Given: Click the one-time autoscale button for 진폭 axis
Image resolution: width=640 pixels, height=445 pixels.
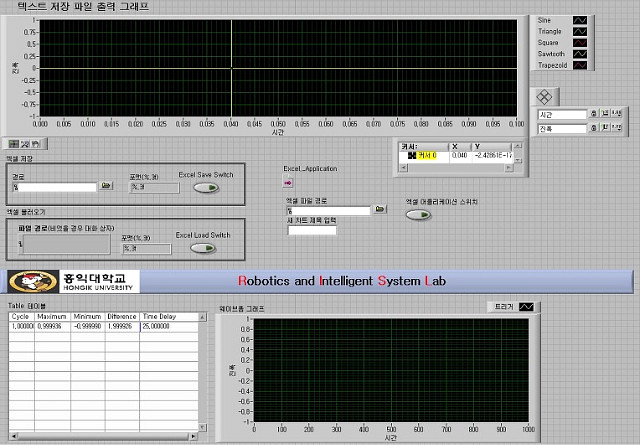Looking at the screenshot, I should [x=605, y=128].
